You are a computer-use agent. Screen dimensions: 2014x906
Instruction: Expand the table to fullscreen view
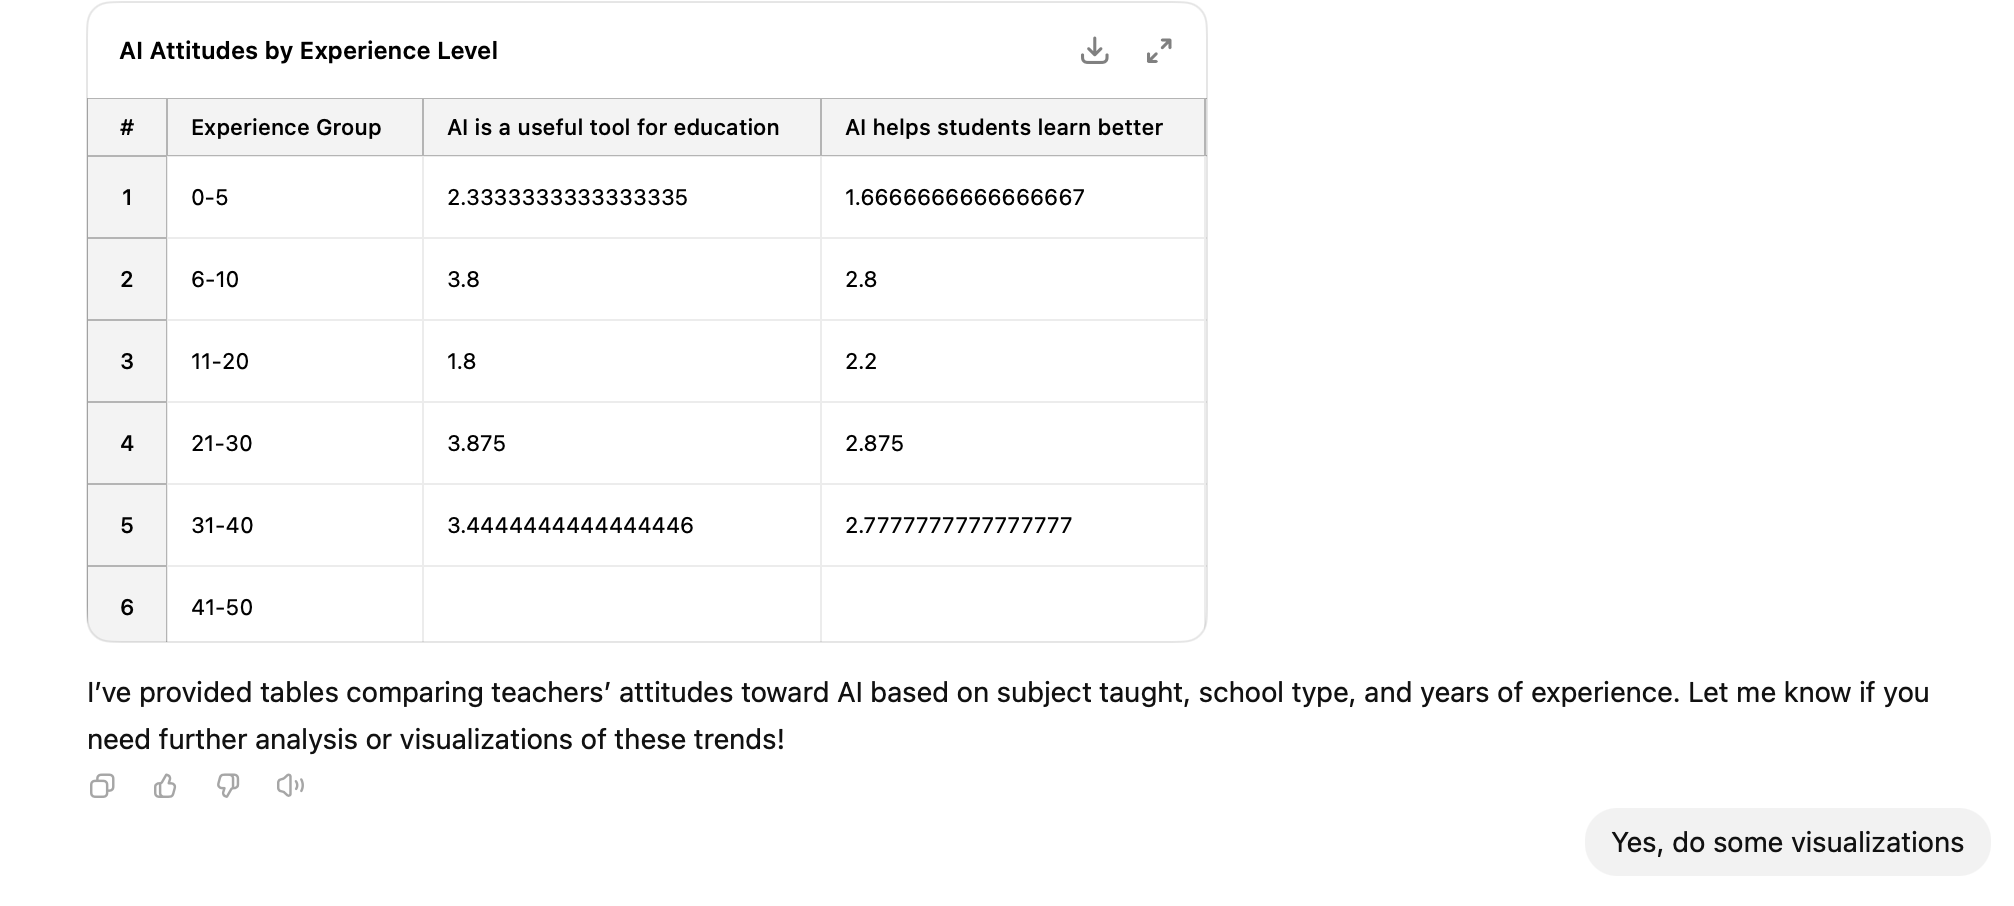pyautogui.click(x=1159, y=51)
